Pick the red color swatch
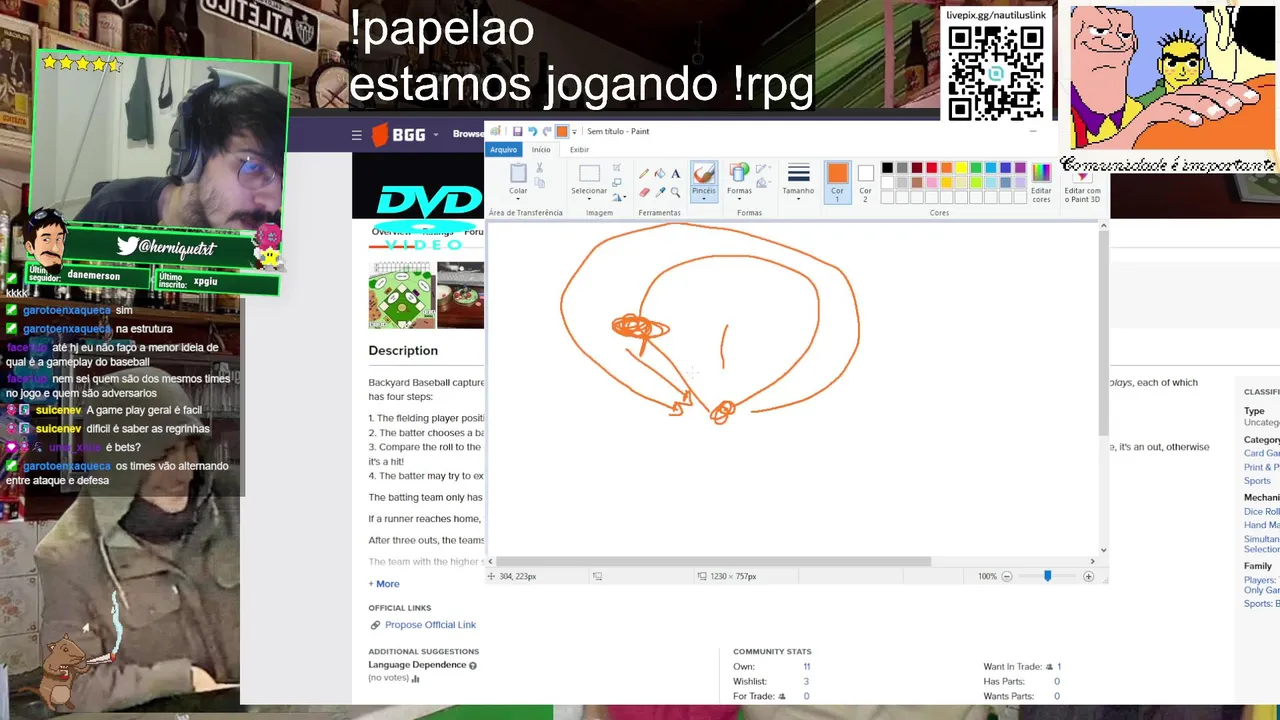 click(x=932, y=168)
